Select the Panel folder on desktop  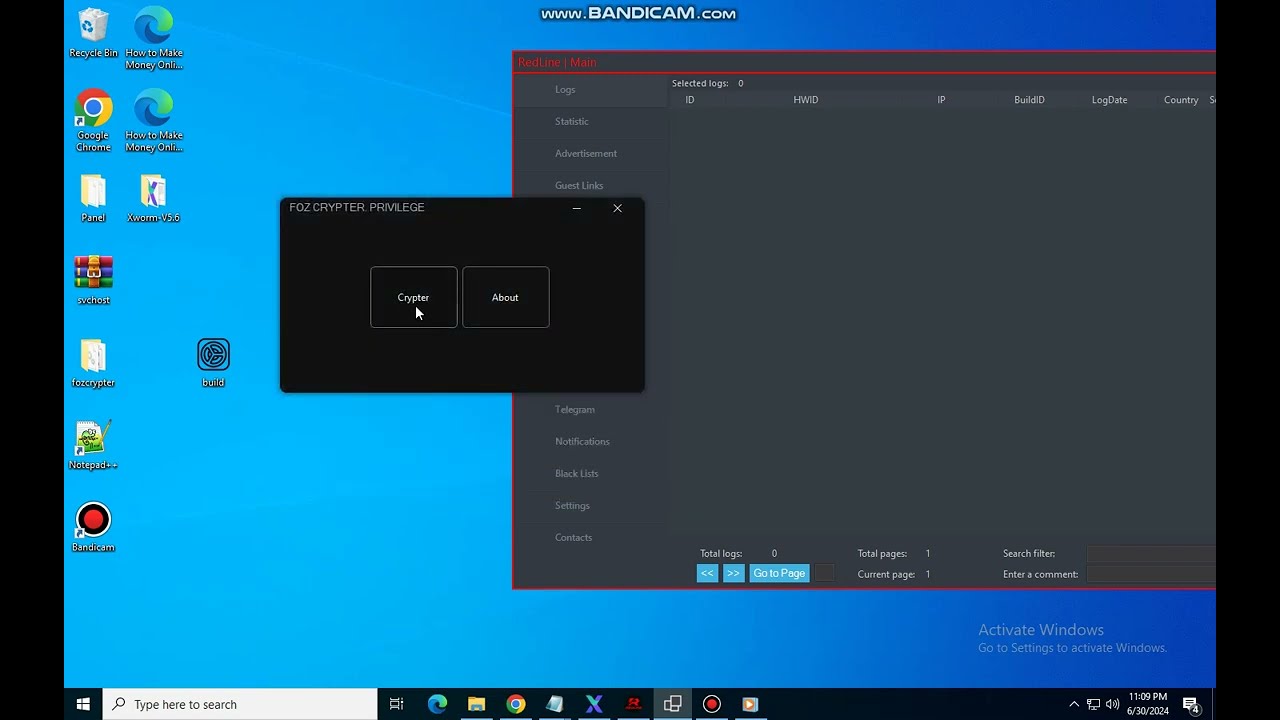pyautogui.click(x=93, y=199)
